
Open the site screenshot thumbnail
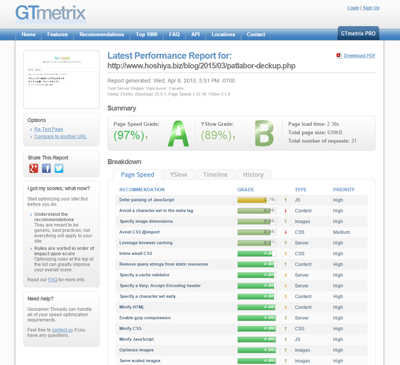click(61, 79)
